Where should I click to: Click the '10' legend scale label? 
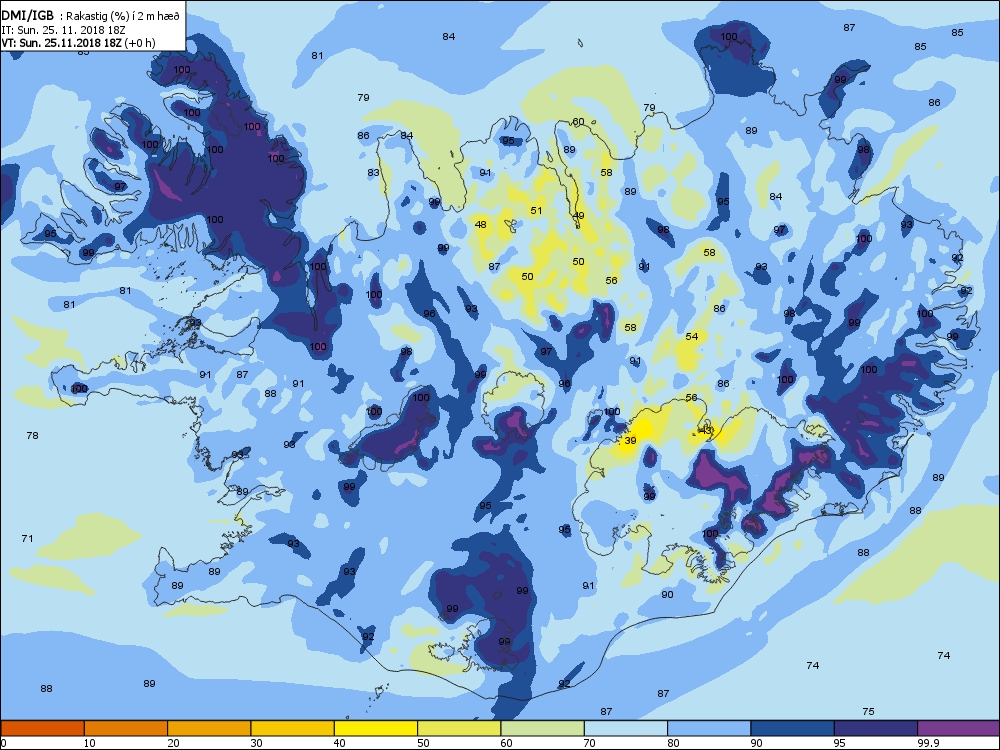(89, 743)
